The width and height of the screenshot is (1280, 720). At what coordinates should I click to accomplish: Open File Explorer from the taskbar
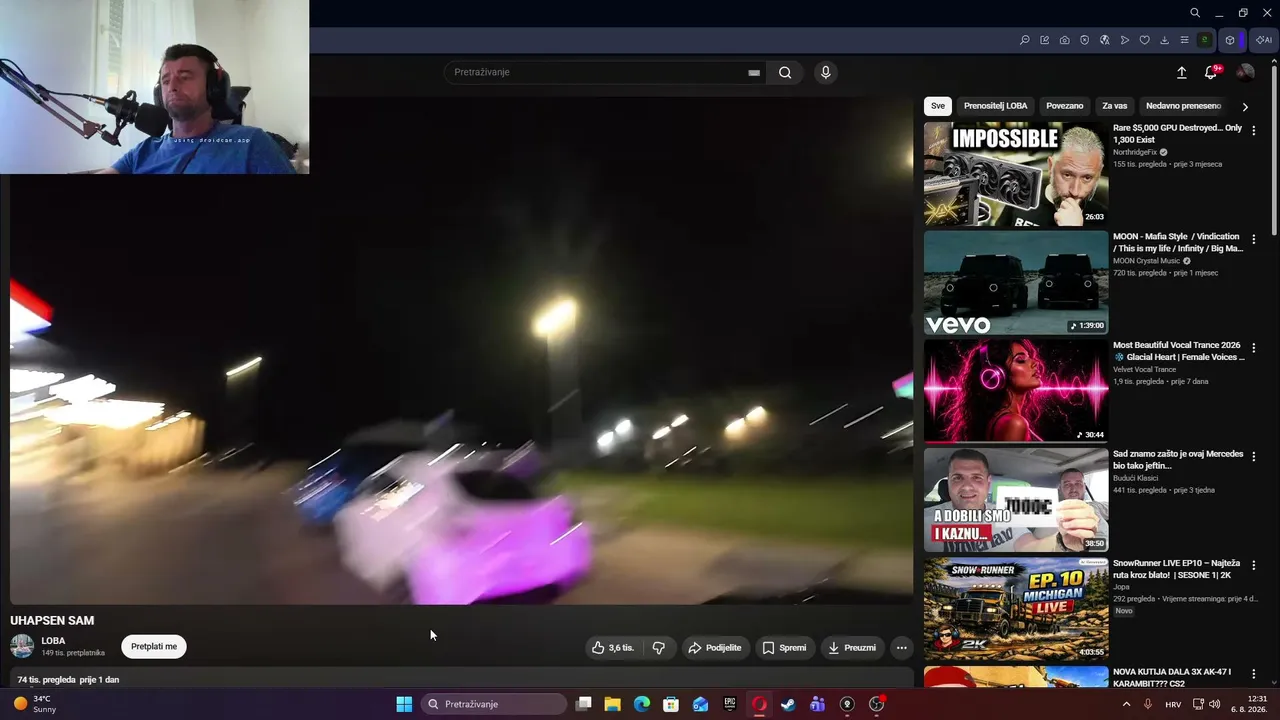613,704
